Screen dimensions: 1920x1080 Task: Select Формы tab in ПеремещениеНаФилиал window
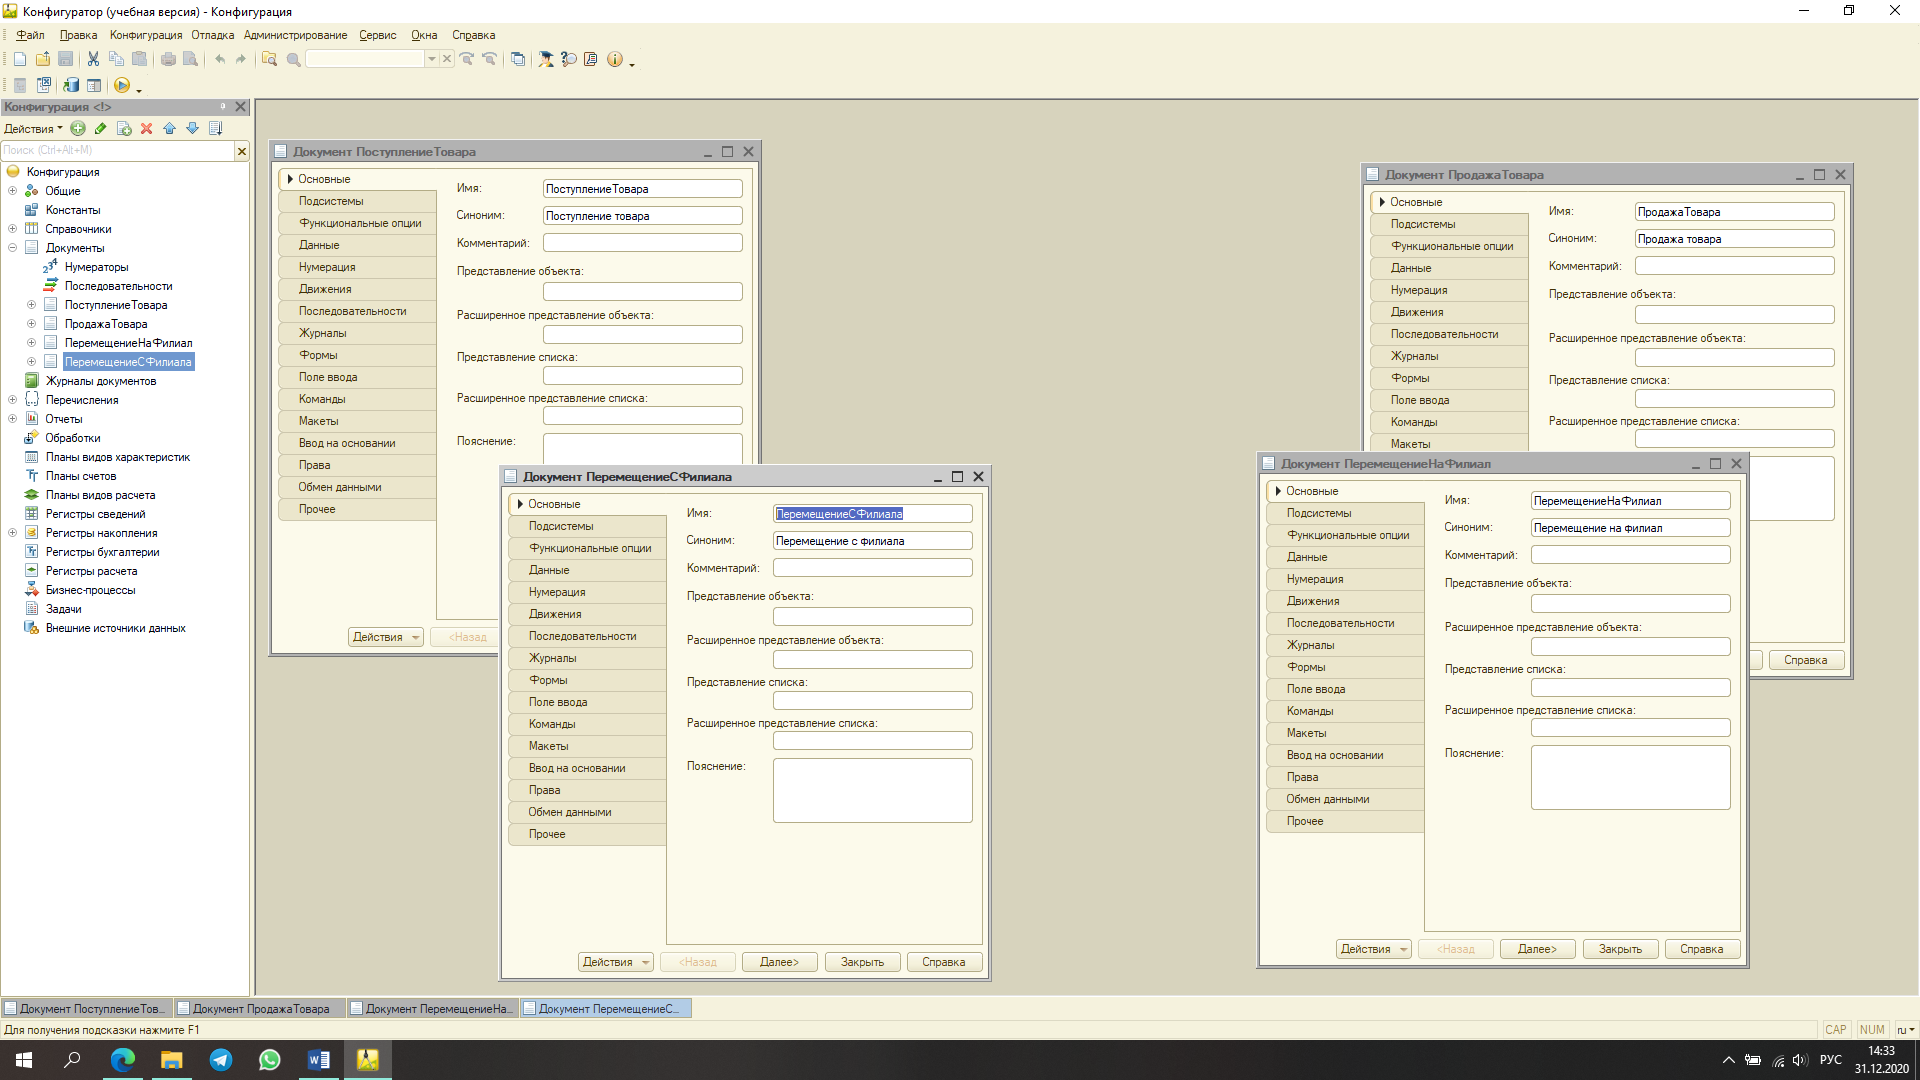click(1345, 667)
